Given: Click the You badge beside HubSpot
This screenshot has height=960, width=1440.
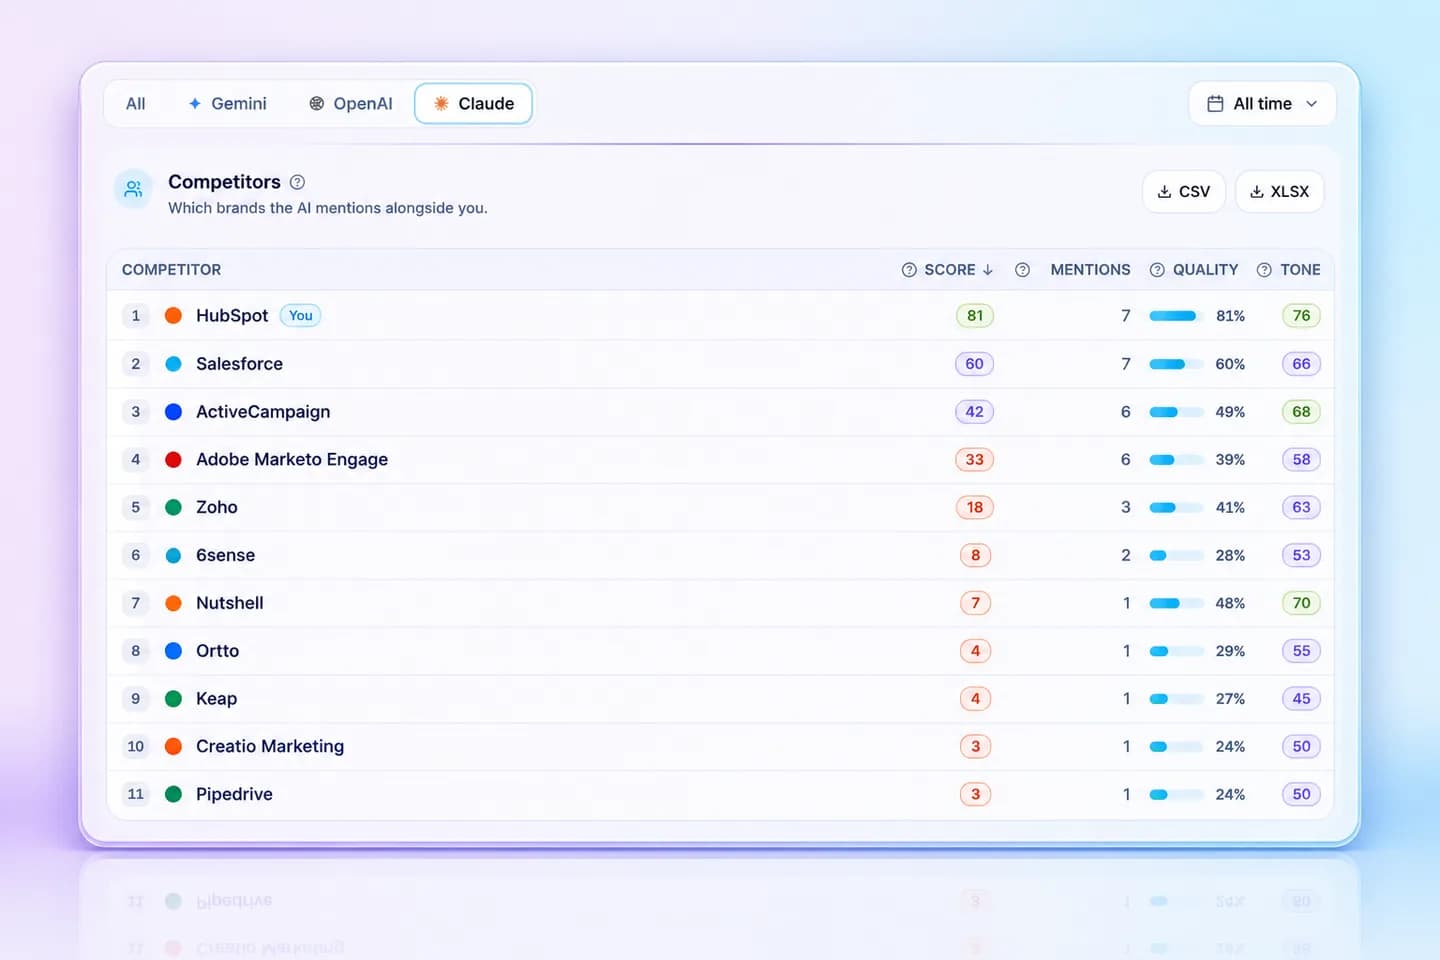Looking at the screenshot, I should [x=300, y=316].
